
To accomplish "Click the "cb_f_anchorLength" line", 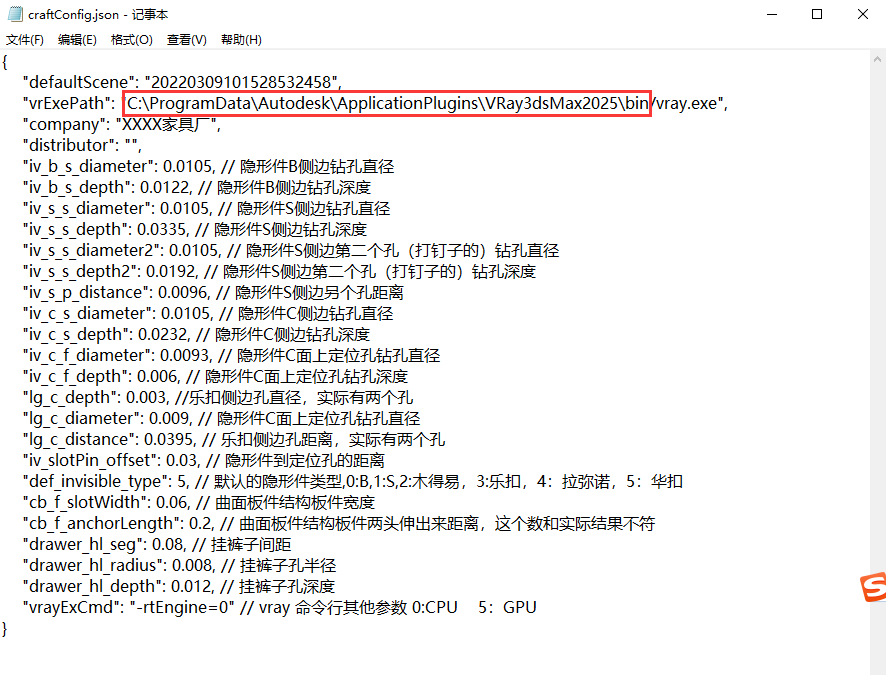I will point(339,523).
